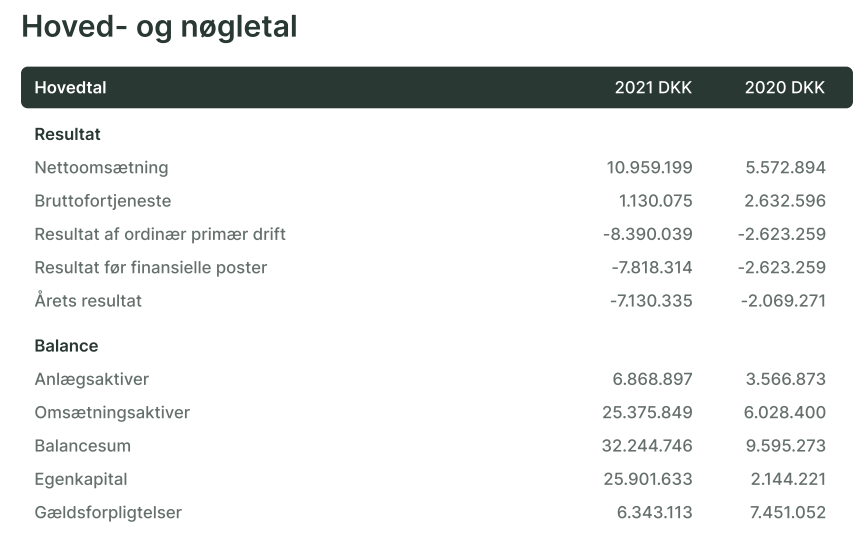
Task: Click the 2020 DKK column header
Action: click(784, 87)
